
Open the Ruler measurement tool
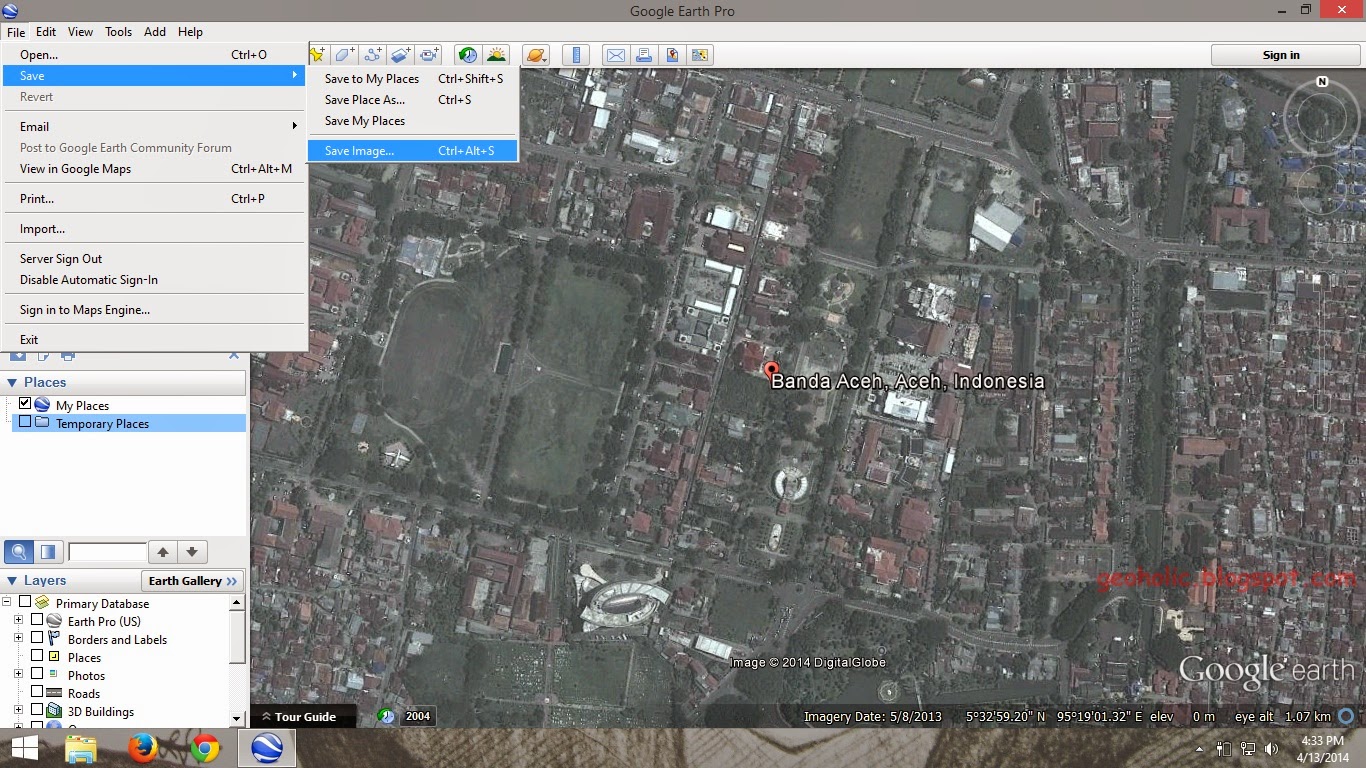(576, 54)
